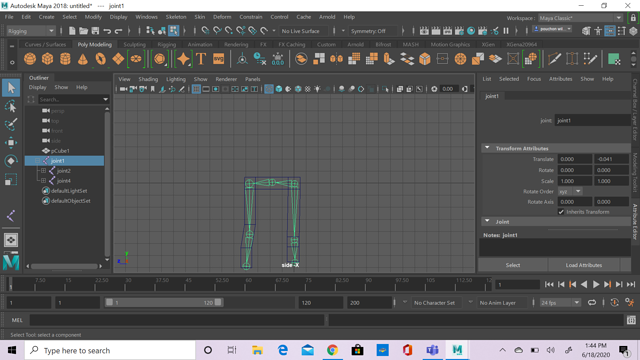Collapse the Transform Attributes section
640x360 pixels.
point(487,148)
